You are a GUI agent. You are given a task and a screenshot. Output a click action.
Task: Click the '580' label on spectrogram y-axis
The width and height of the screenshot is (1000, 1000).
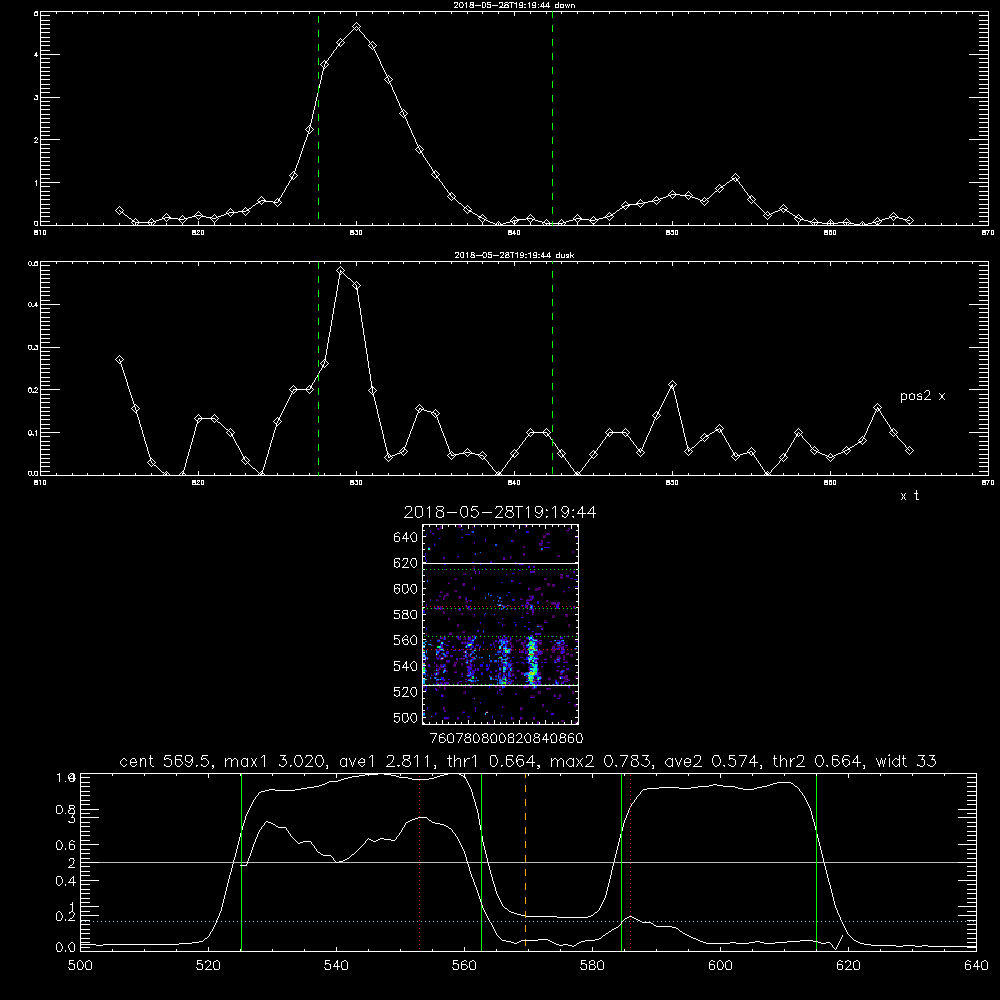coord(406,615)
